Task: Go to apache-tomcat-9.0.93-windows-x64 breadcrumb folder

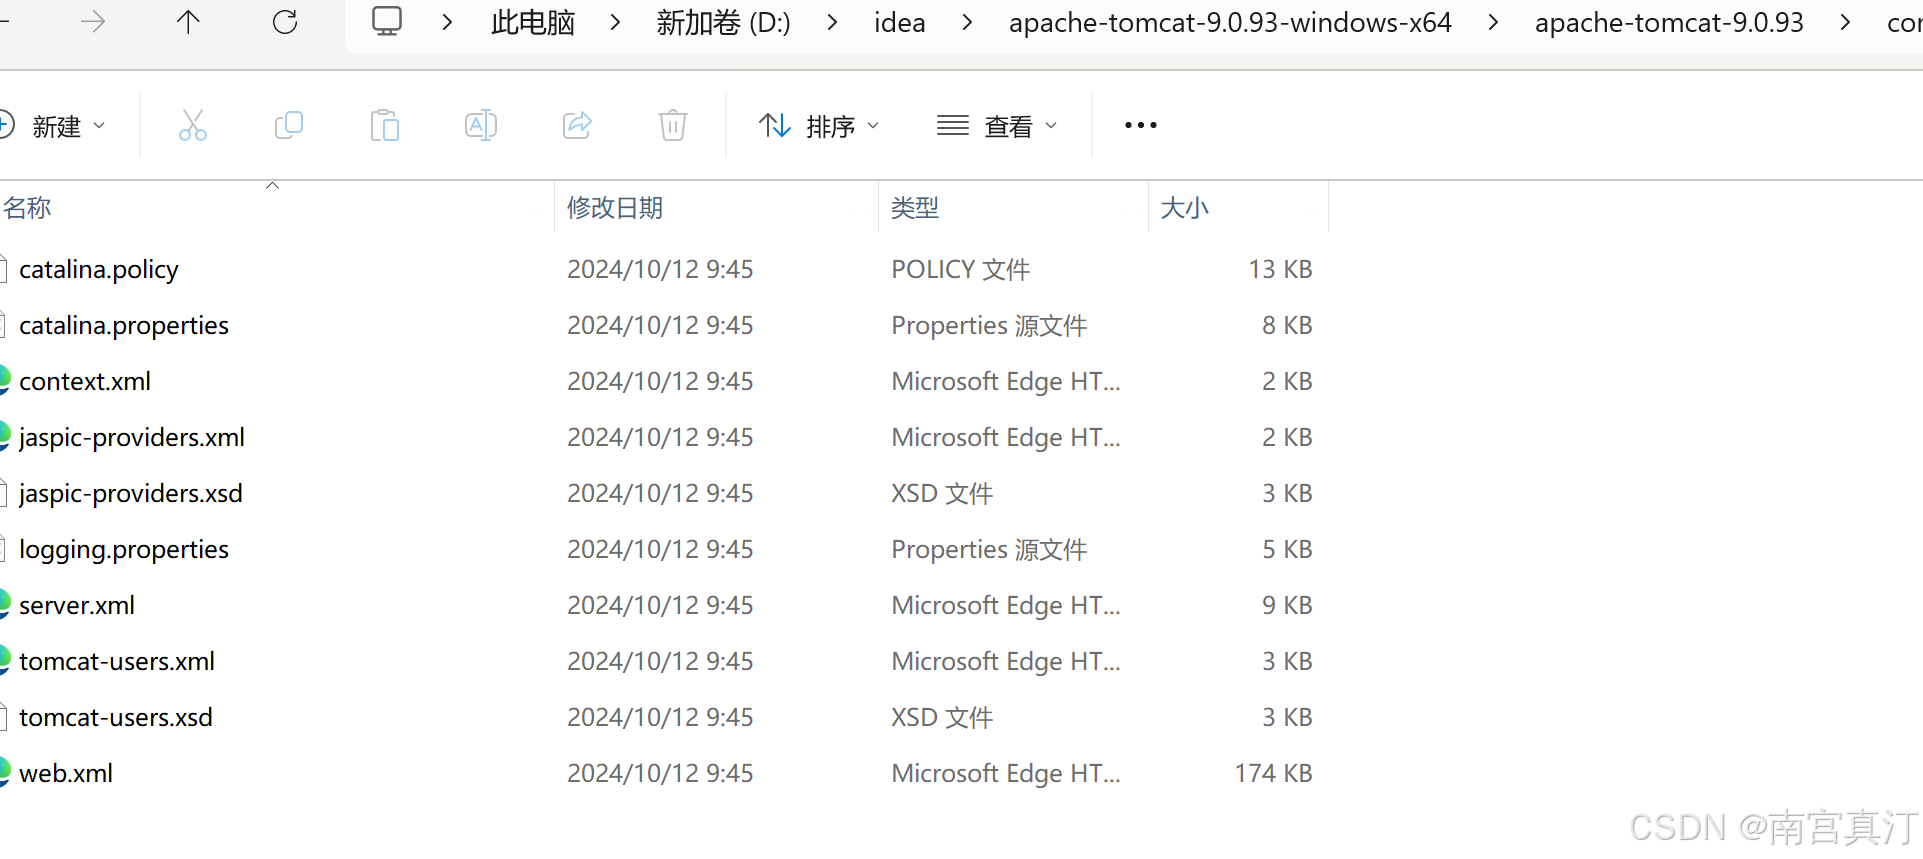Action: point(1230,22)
